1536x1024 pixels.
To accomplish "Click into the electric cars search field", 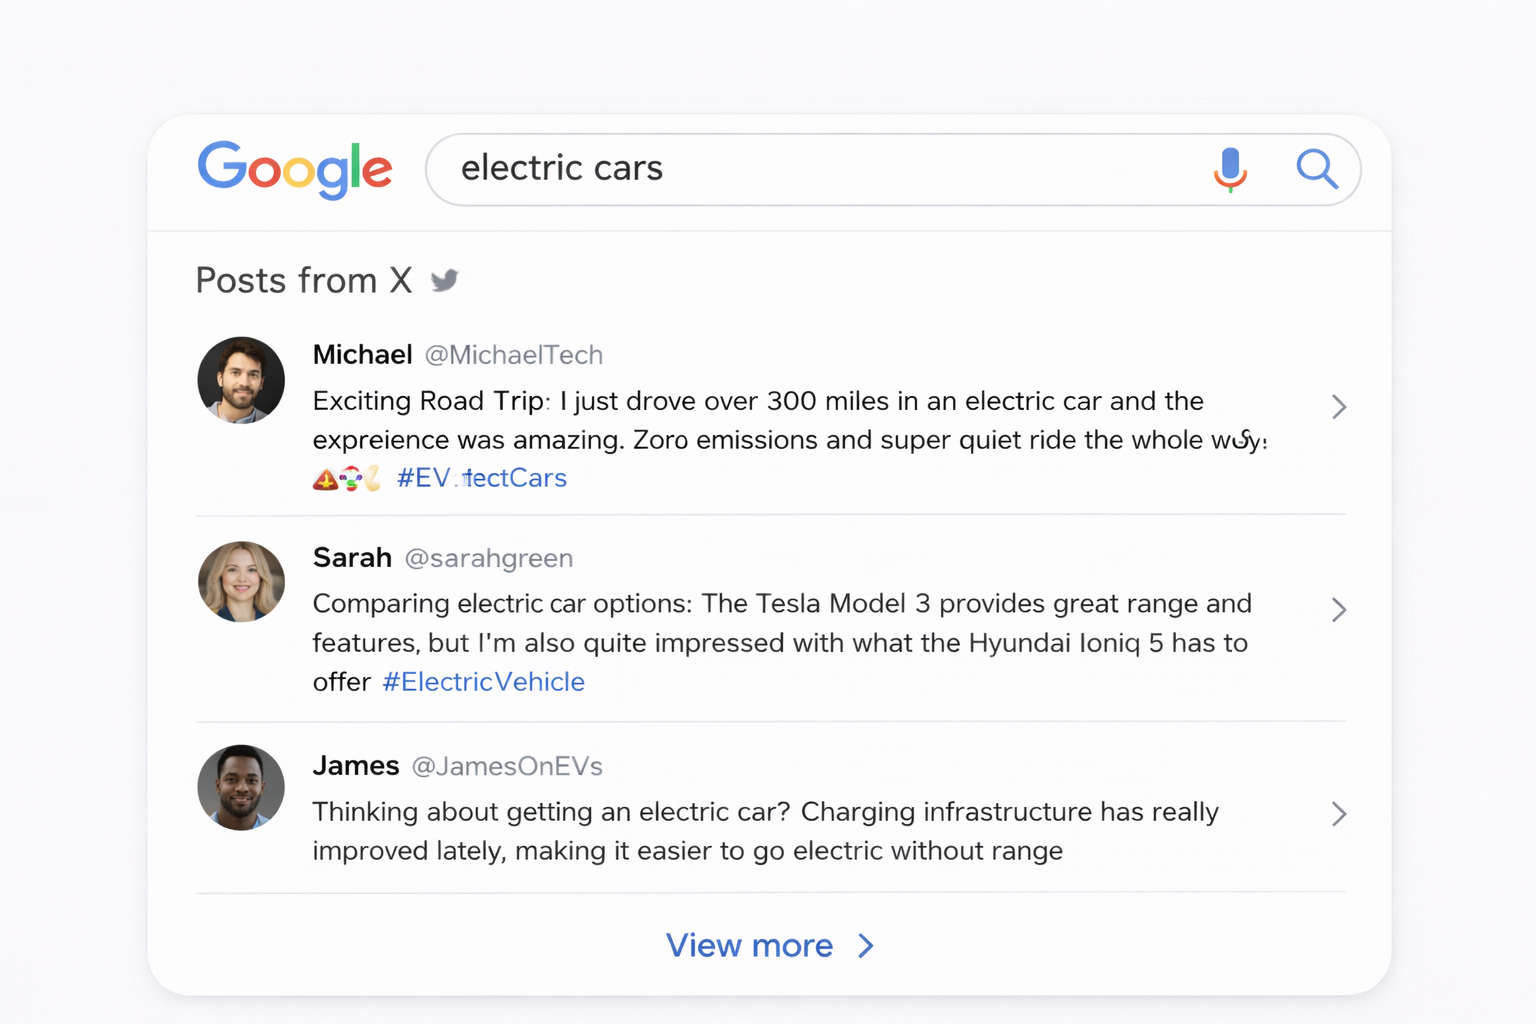I will (800, 169).
